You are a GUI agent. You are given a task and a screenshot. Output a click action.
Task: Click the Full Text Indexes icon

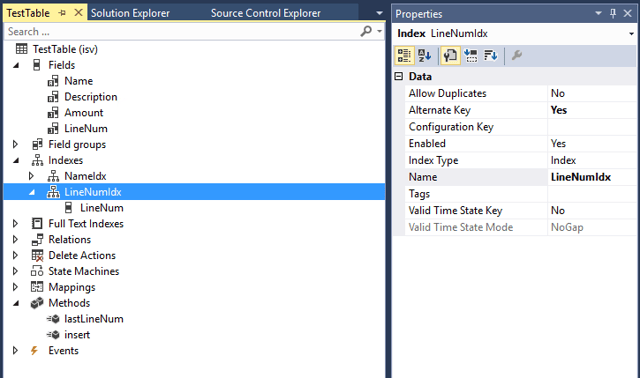coord(37,223)
